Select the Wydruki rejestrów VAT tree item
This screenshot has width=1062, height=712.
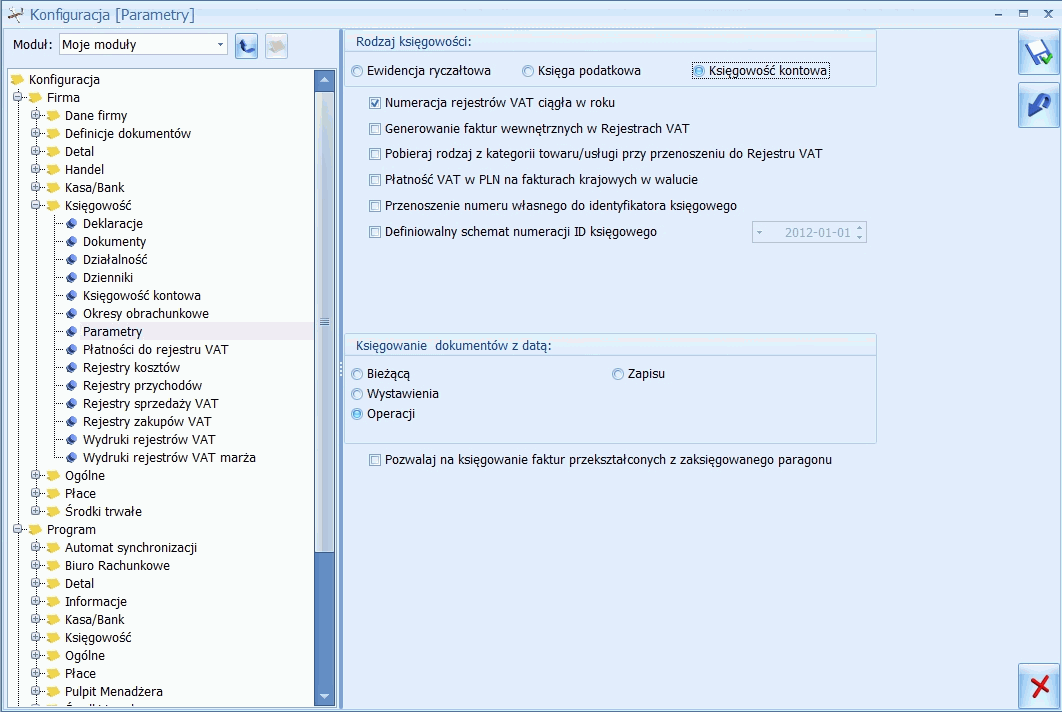pyautogui.click(x=149, y=440)
